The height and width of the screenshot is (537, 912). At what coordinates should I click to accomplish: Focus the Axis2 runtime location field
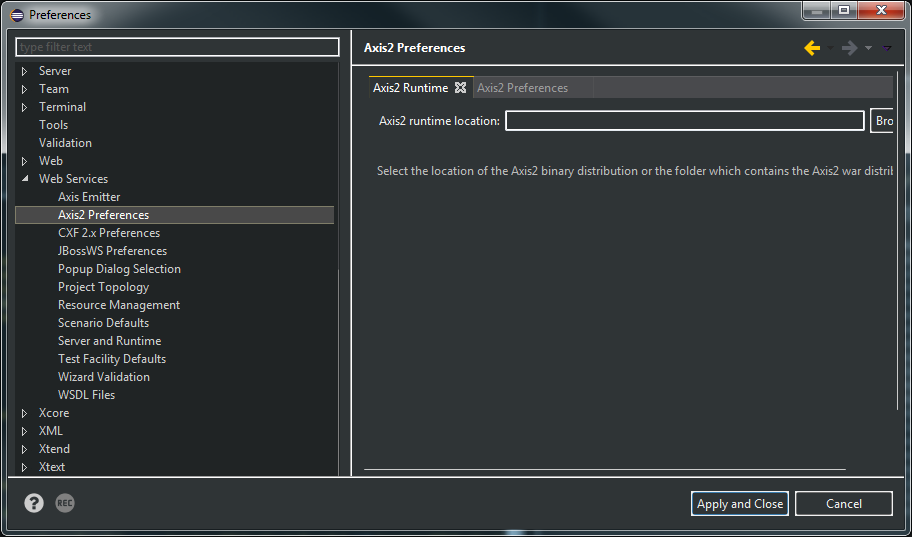click(x=685, y=121)
